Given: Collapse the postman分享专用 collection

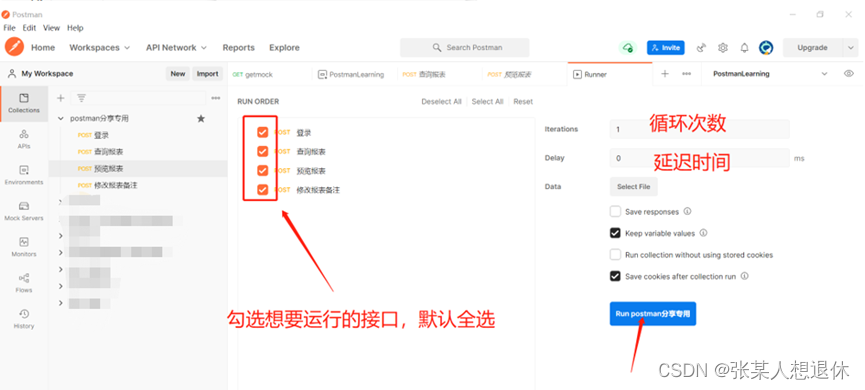Looking at the screenshot, I should click(x=61, y=119).
